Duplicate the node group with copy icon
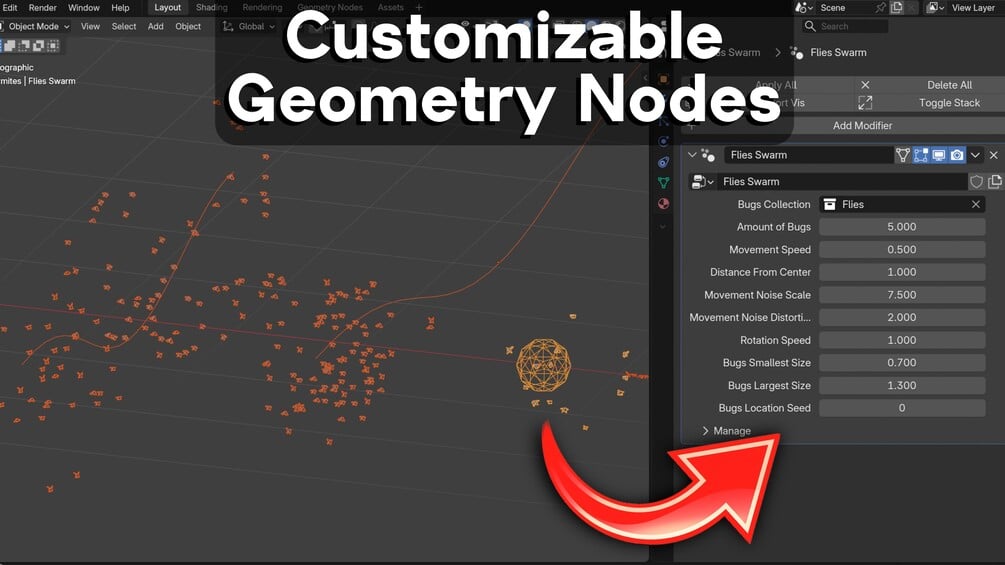The image size is (1005, 565). (x=995, y=182)
